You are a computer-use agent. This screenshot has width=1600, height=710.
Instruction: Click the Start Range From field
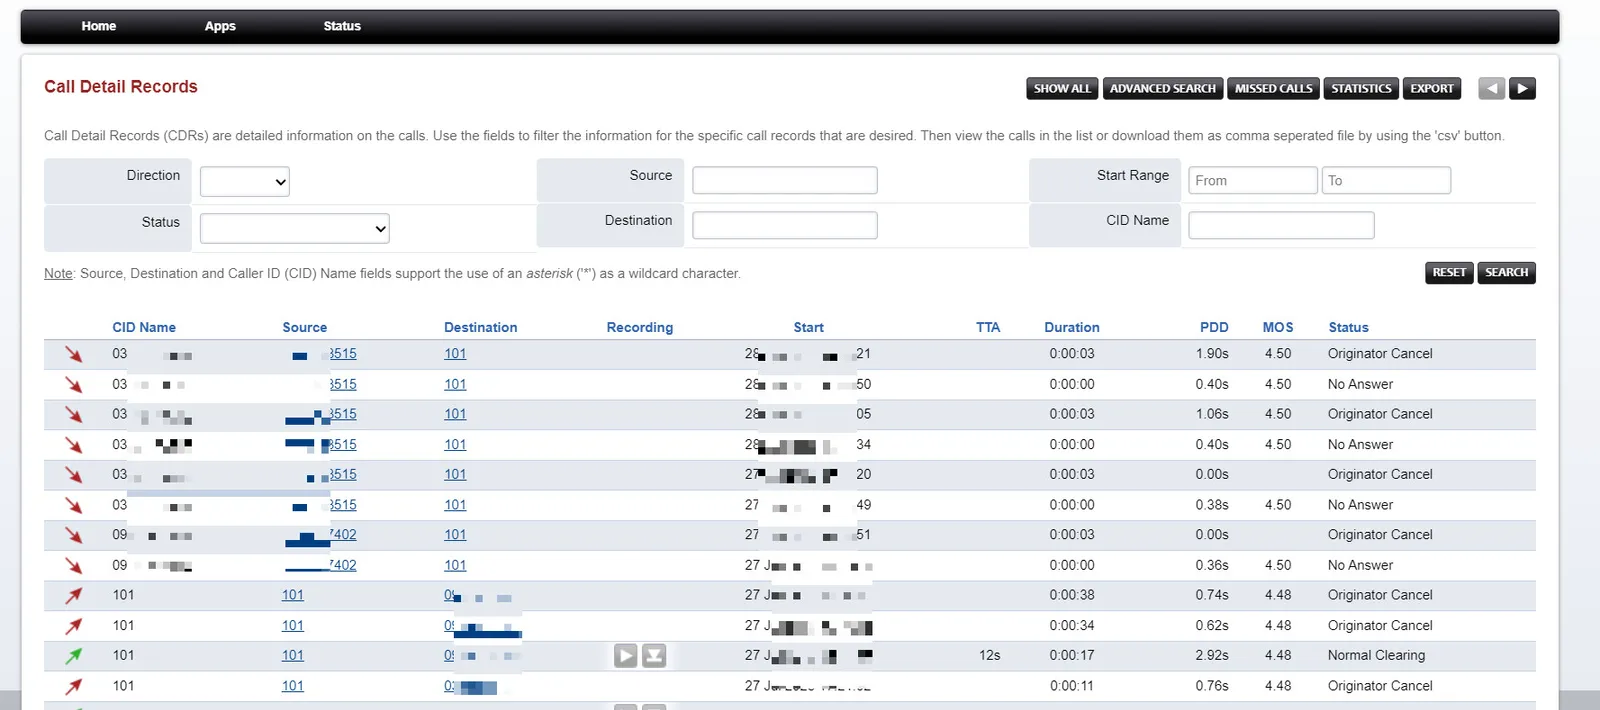pyautogui.click(x=1253, y=180)
